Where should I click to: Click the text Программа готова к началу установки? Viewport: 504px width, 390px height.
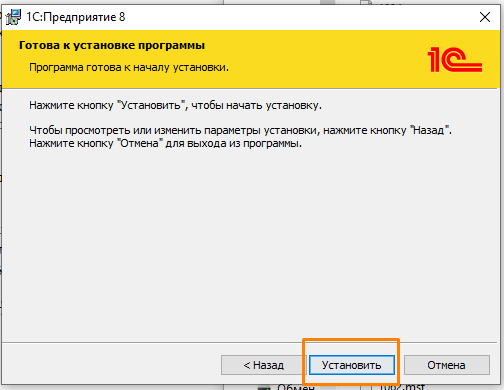pos(129,67)
